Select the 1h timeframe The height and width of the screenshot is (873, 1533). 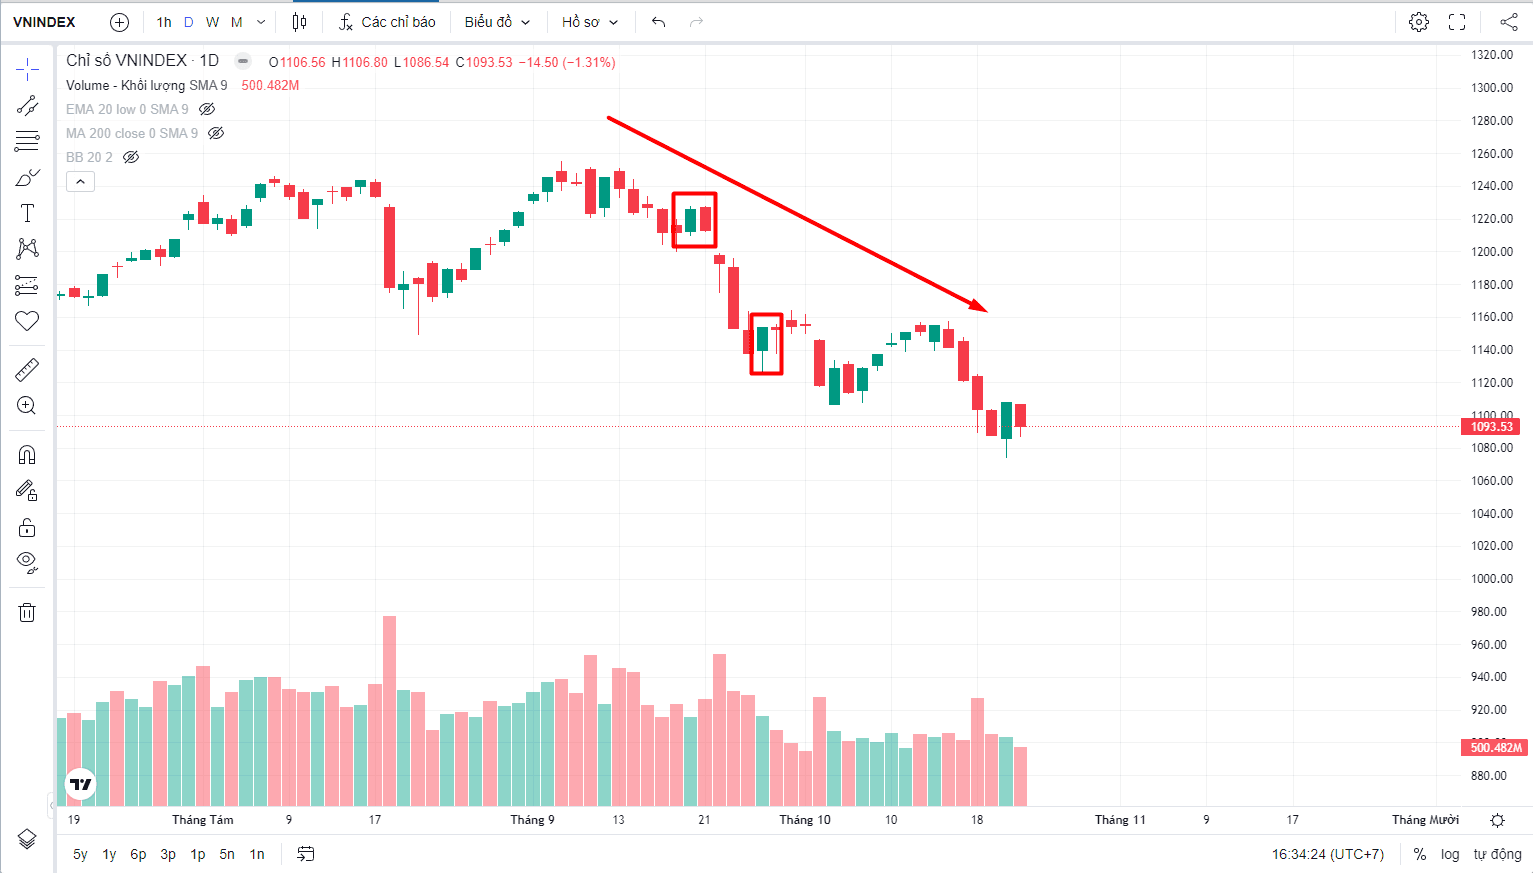pos(164,22)
